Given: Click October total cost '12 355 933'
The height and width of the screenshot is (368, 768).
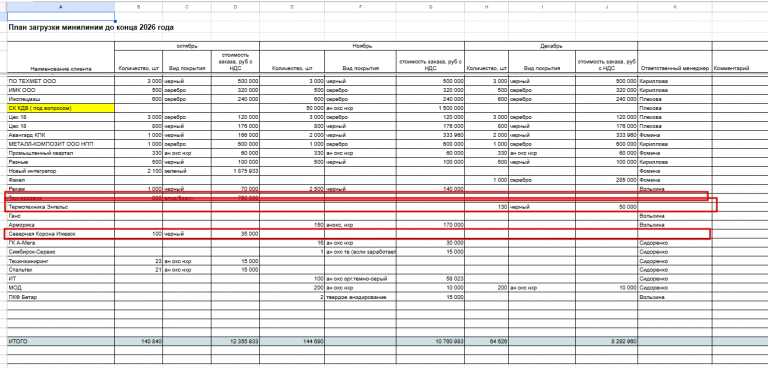Looking at the screenshot, I should pos(235,341).
